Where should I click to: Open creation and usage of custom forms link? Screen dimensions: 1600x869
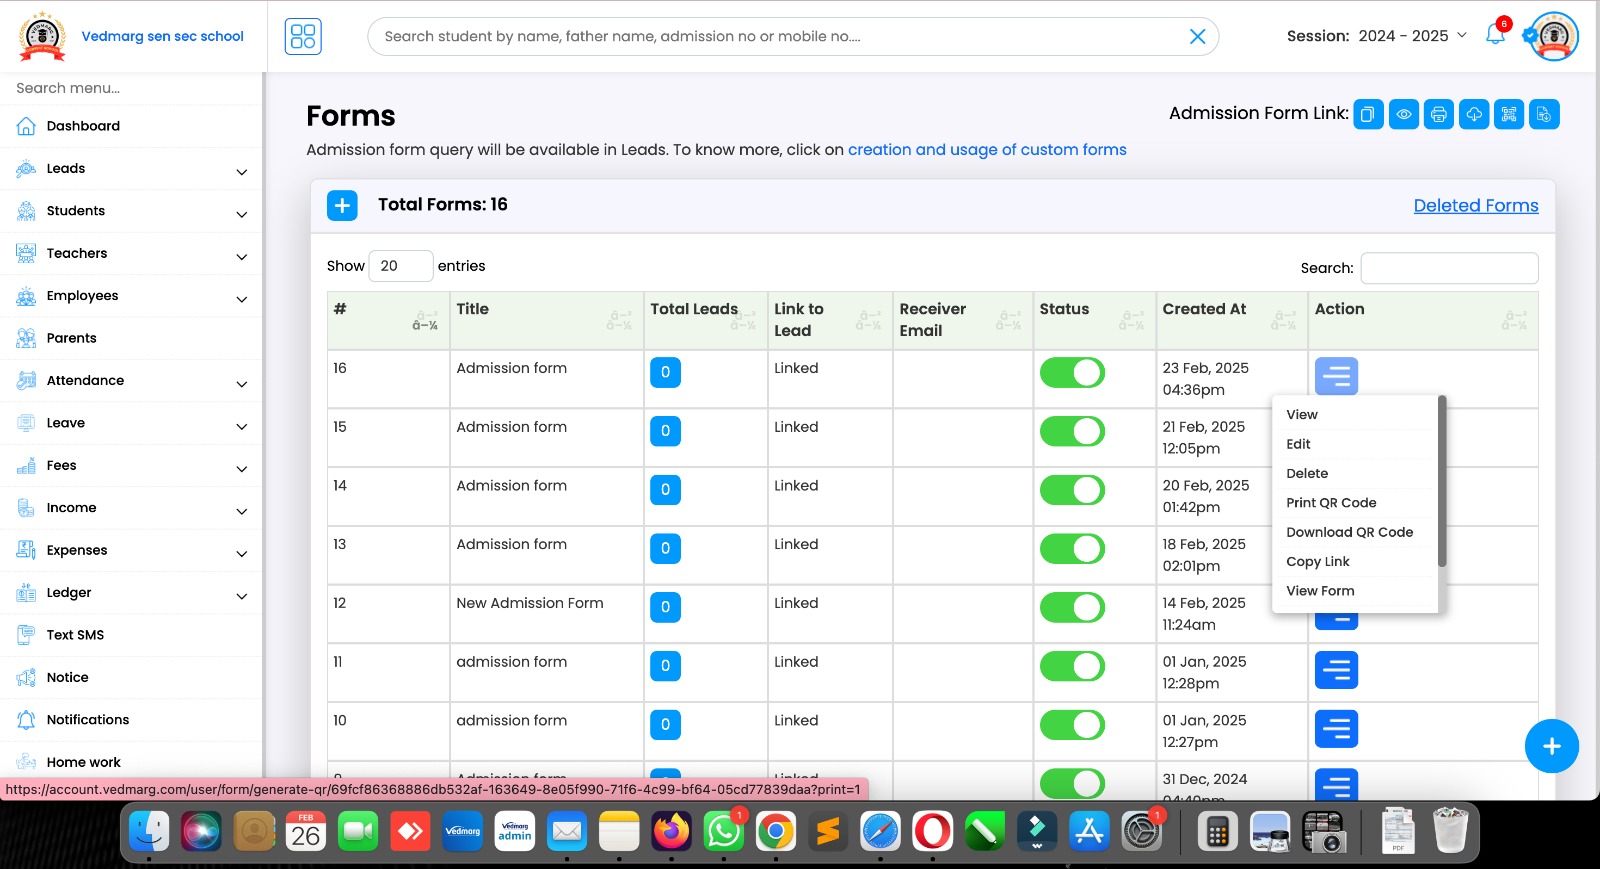click(x=987, y=150)
